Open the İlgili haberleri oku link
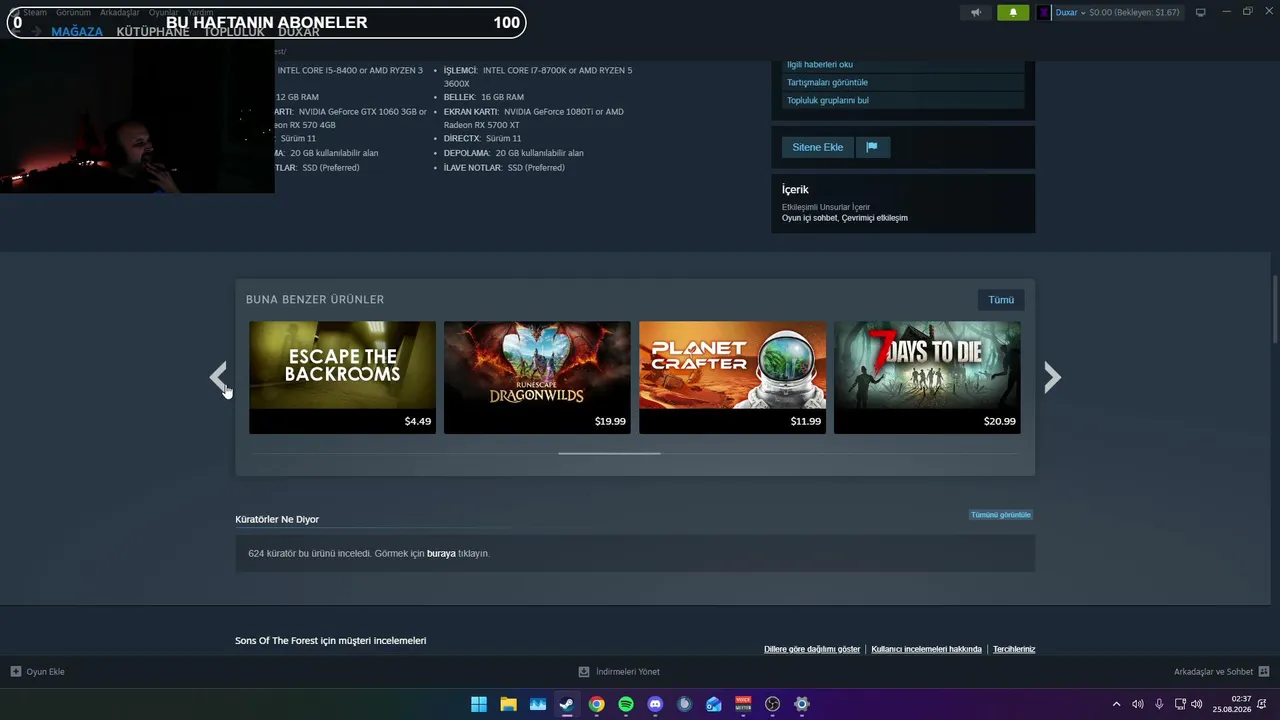This screenshot has height=720, width=1280. 820,64
